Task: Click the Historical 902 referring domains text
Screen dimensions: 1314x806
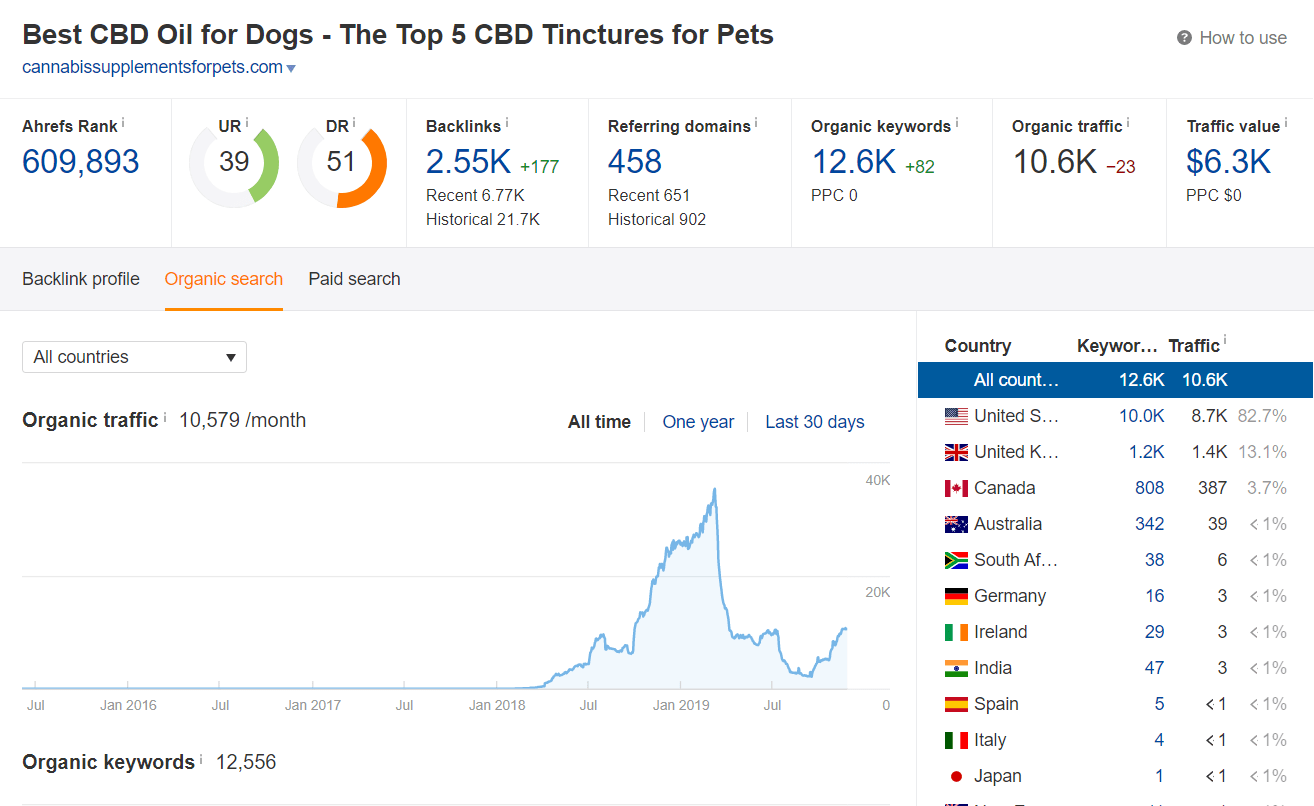Action: point(657,219)
